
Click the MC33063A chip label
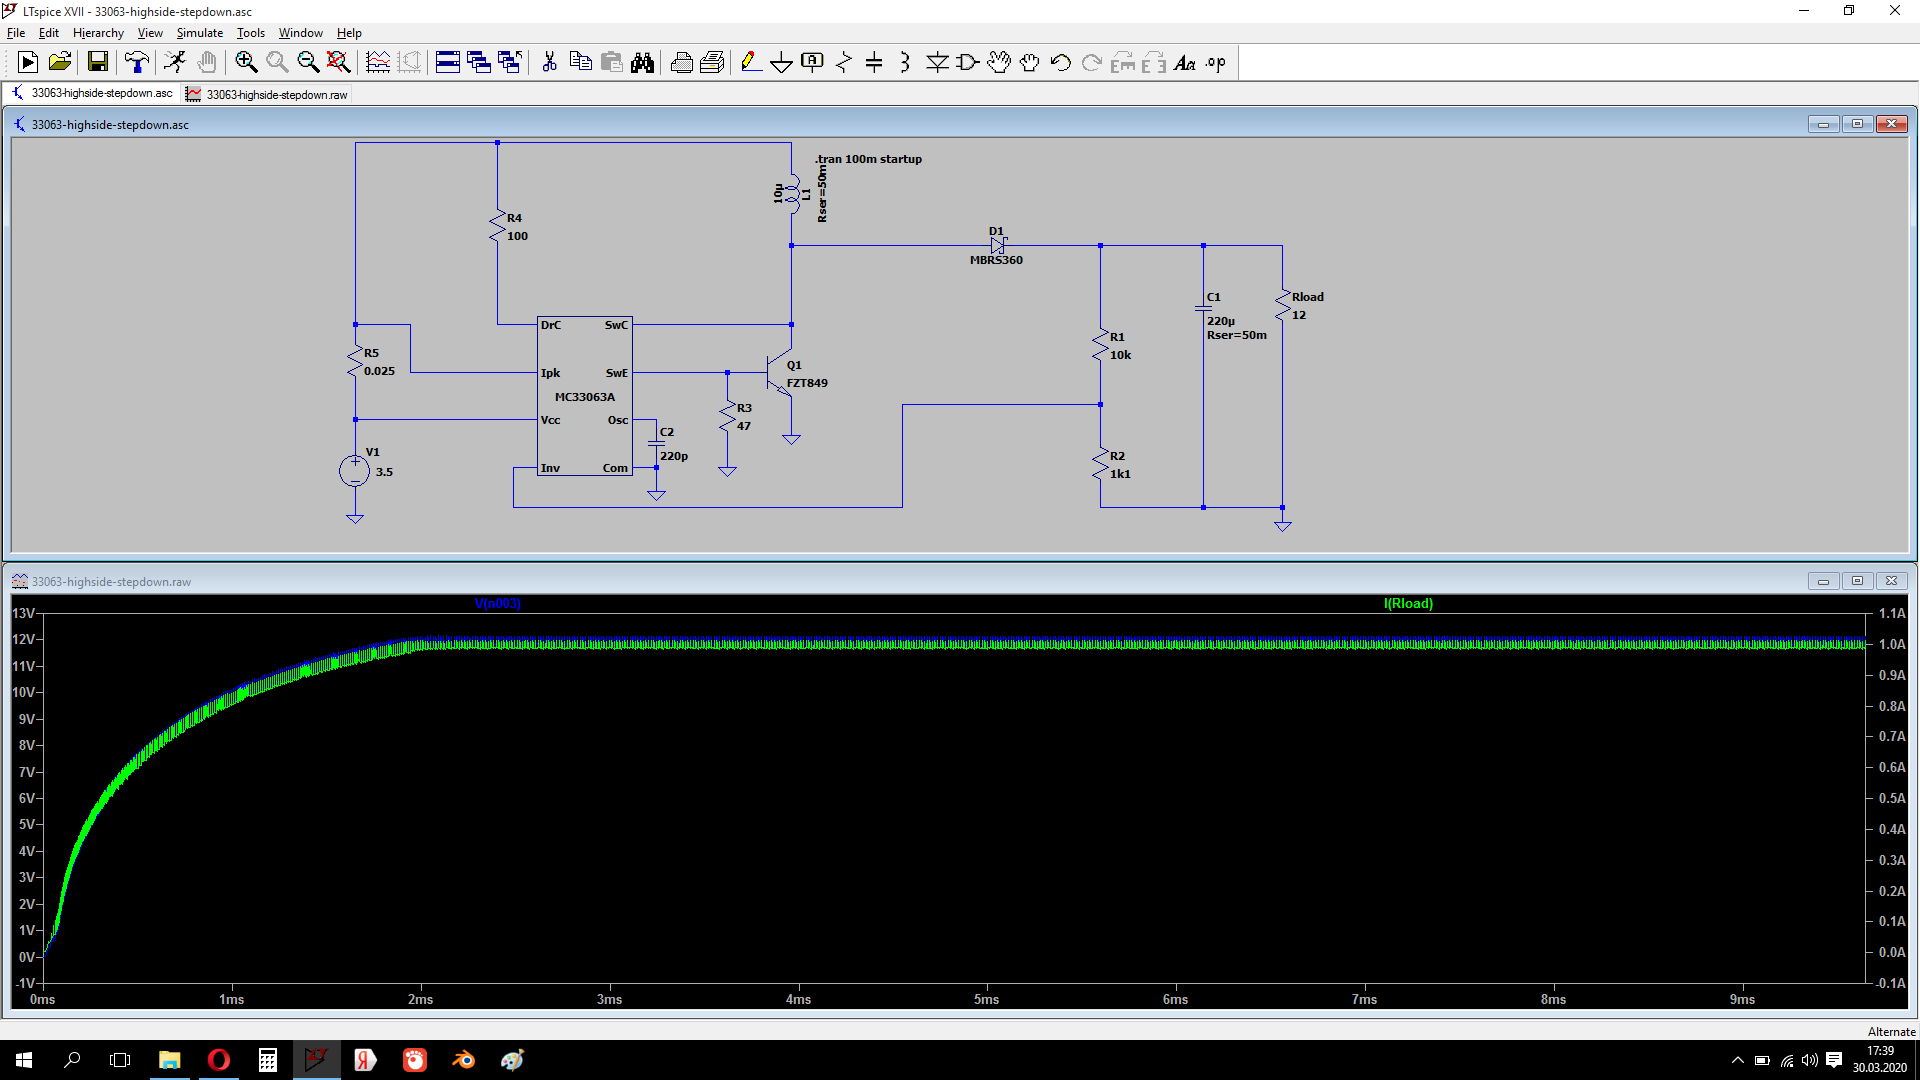coord(585,397)
